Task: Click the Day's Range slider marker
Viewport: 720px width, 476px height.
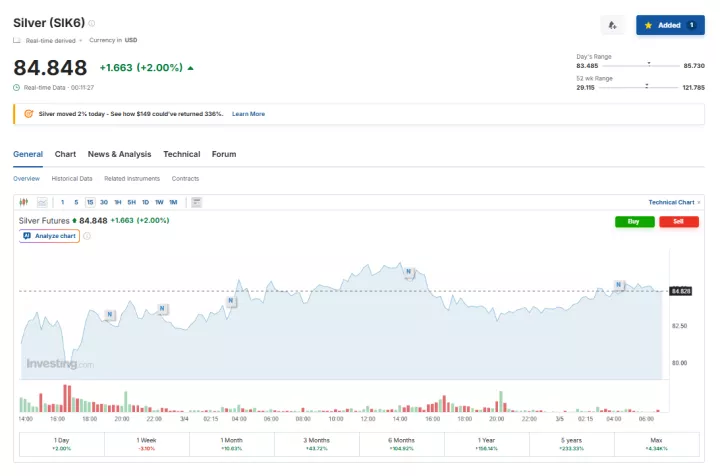Action: (x=649, y=62)
